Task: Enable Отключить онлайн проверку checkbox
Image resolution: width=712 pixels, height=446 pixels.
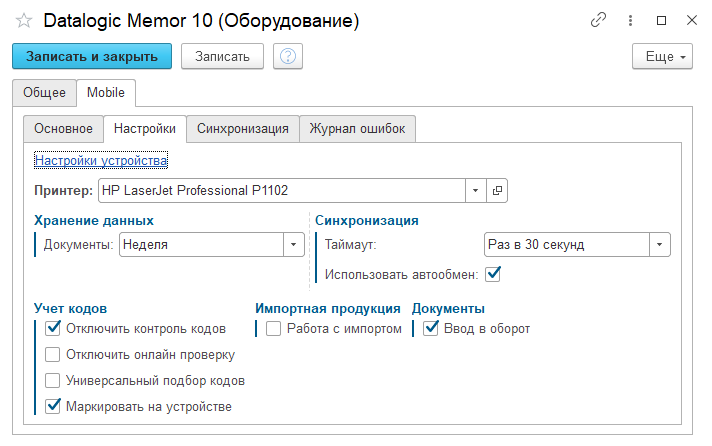Action: coord(54,354)
